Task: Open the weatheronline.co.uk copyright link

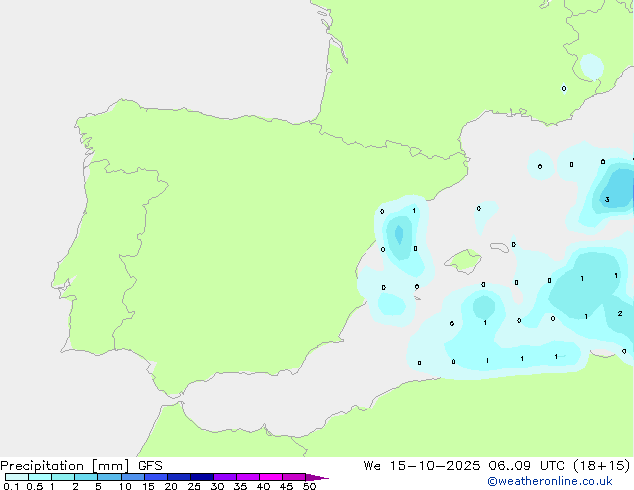Action: [x=549, y=481]
